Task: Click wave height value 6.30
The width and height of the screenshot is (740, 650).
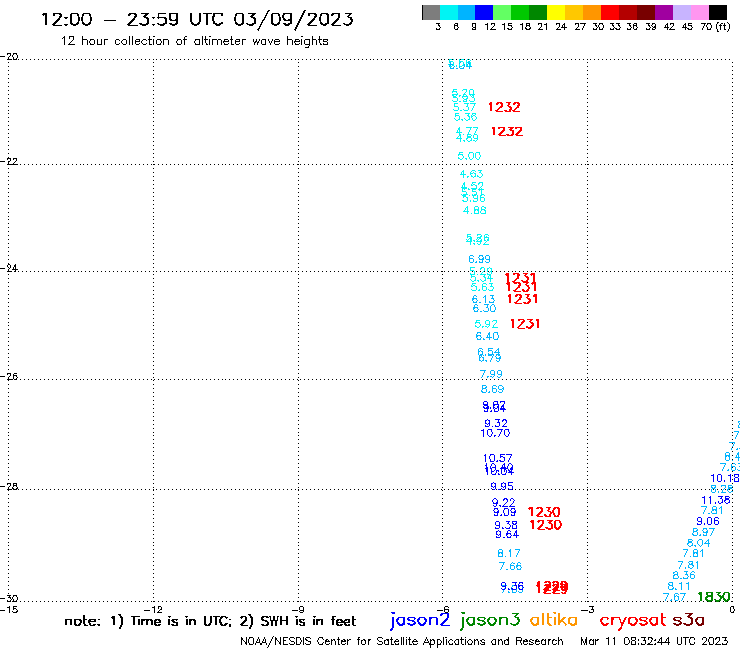Action: click(x=484, y=308)
